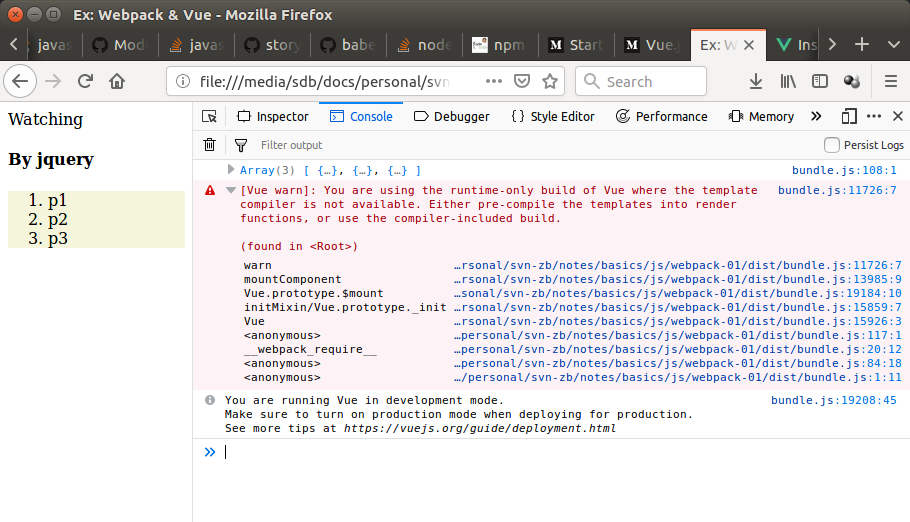Expand the Array(3) console entry
Image resolution: width=910 pixels, height=522 pixels.
coord(231,170)
